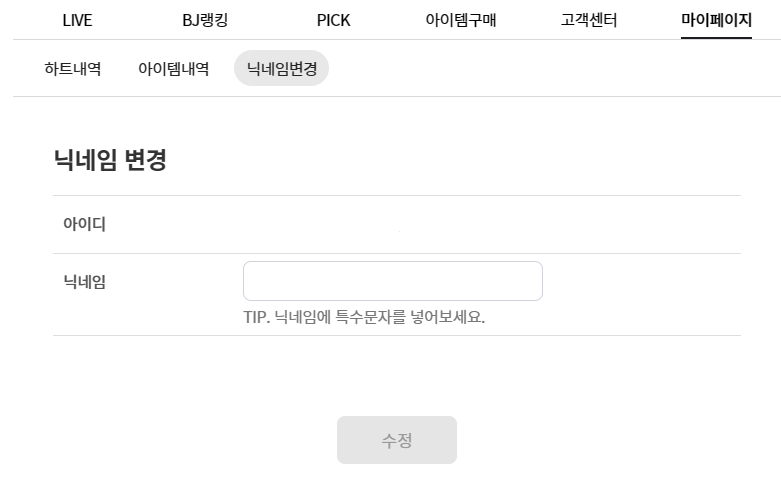Click the 마이페이지 menu item
Viewport: 781px width, 499px height.
[716, 20]
